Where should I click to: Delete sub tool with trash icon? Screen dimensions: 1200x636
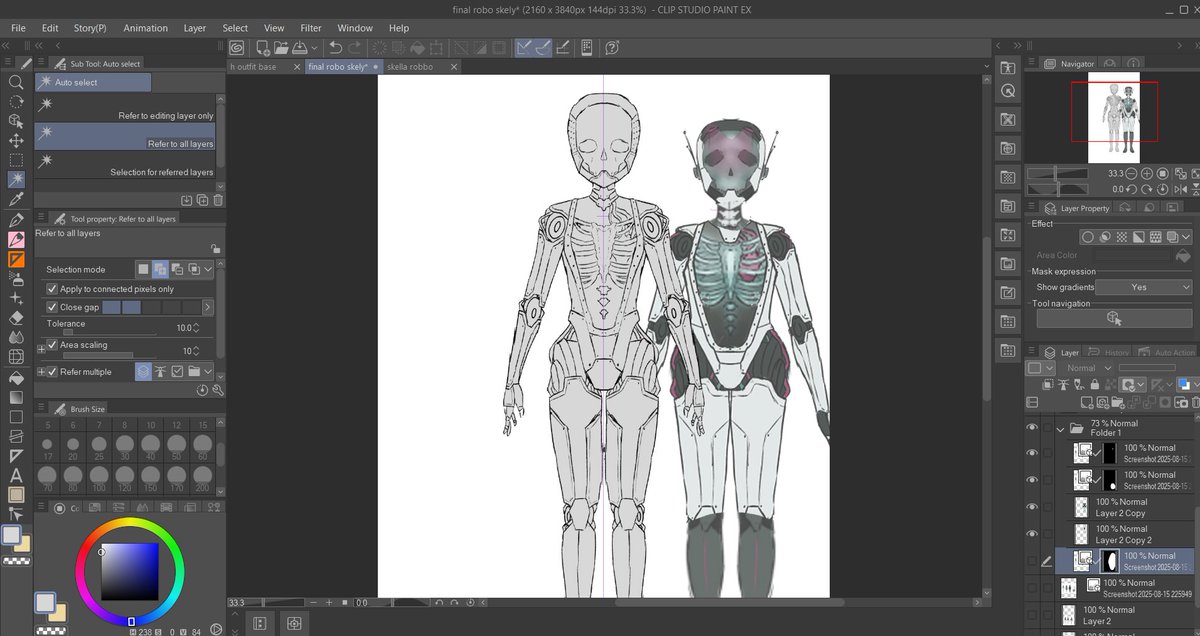[x=217, y=200]
